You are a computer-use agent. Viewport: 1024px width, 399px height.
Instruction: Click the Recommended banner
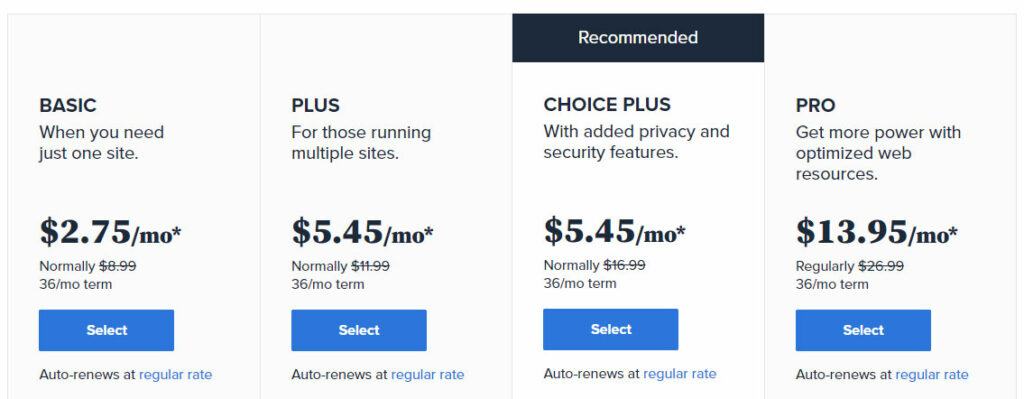click(x=638, y=38)
